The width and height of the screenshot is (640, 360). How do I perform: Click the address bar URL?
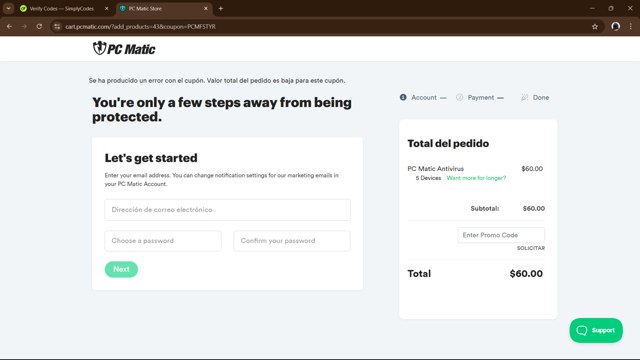point(140,27)
